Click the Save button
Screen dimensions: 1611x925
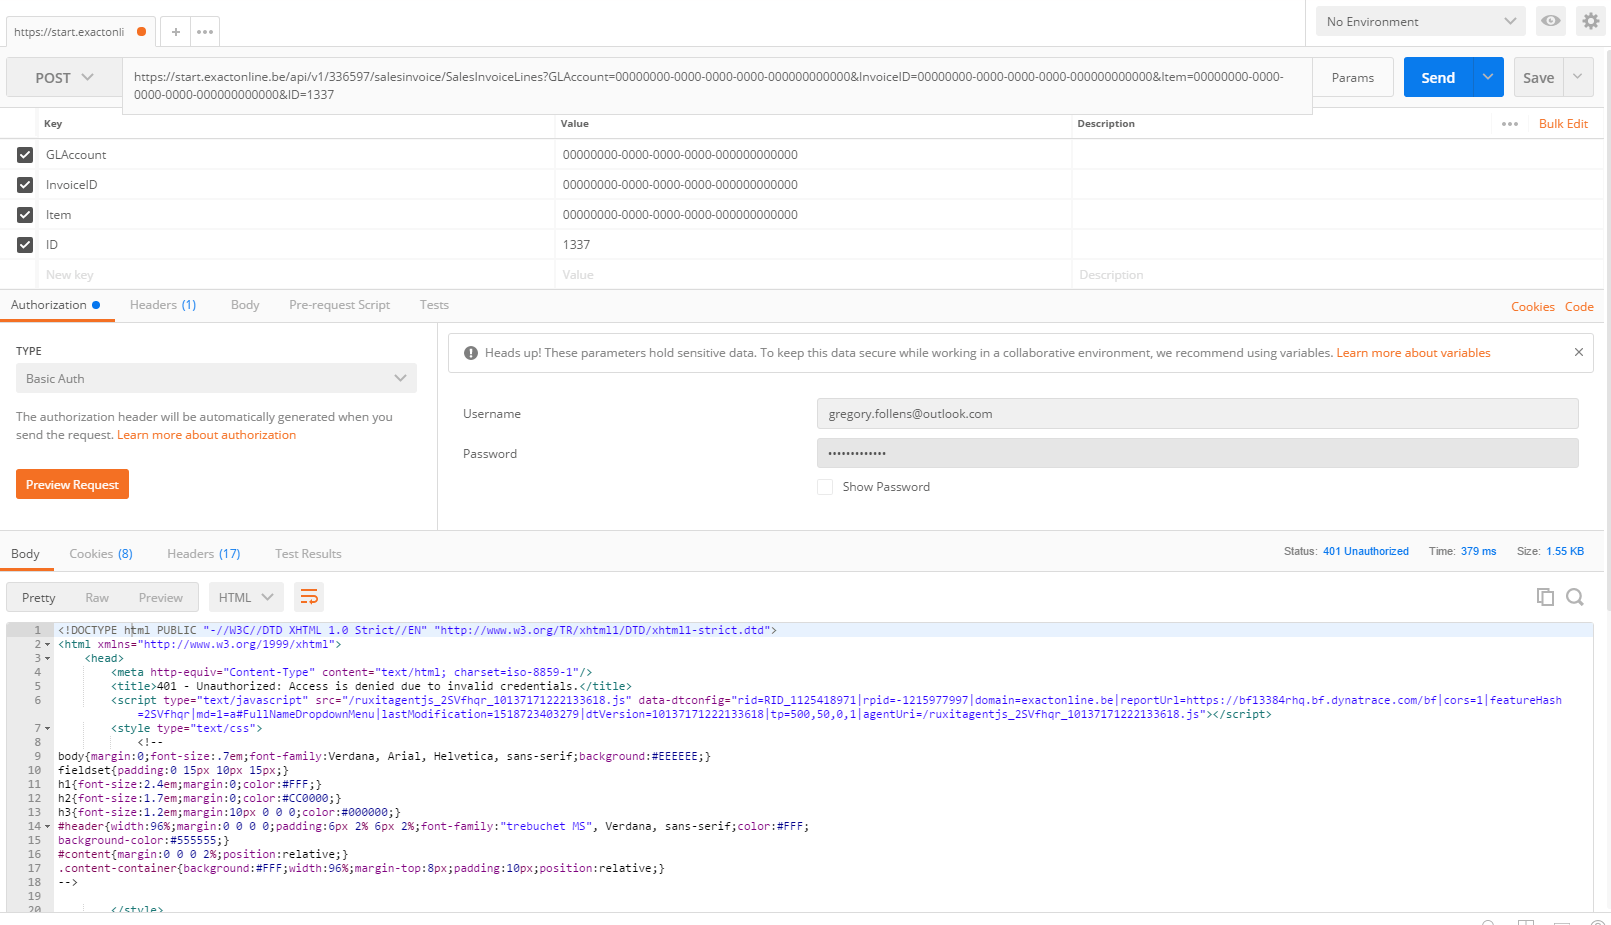click(x=1538, y=77)
